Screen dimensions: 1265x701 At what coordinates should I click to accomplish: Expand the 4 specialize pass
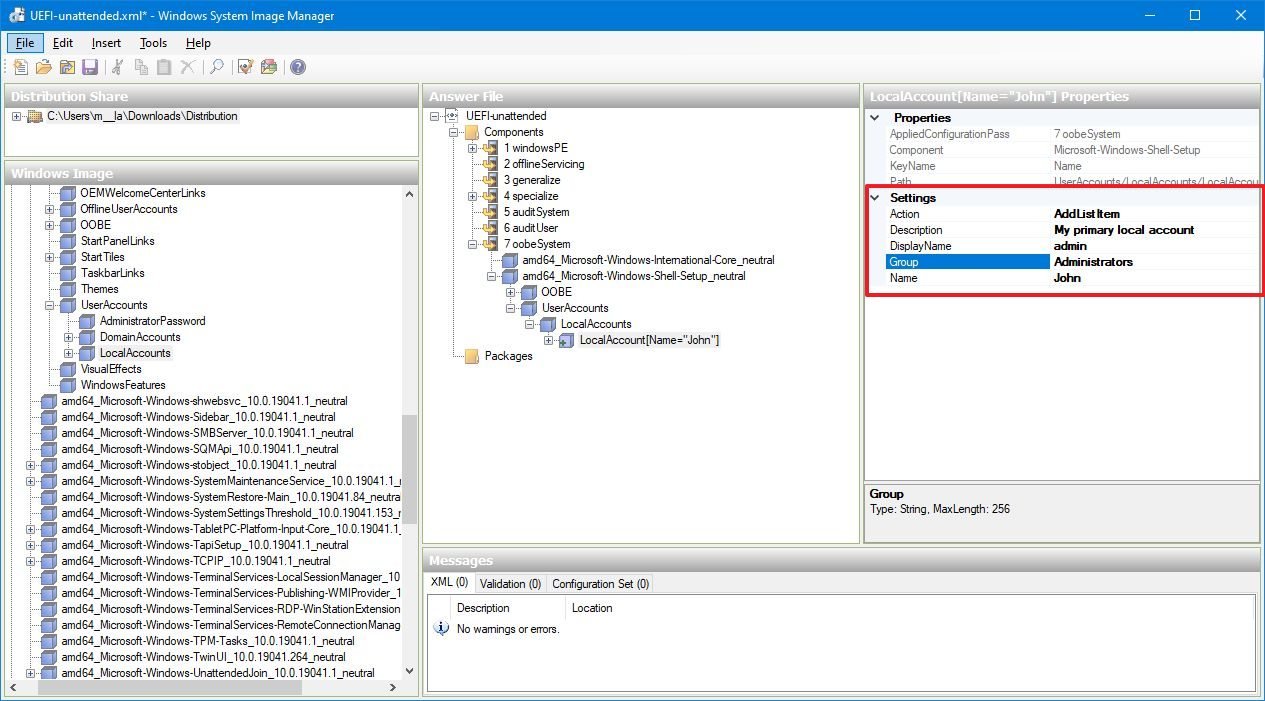coord(472,196)
